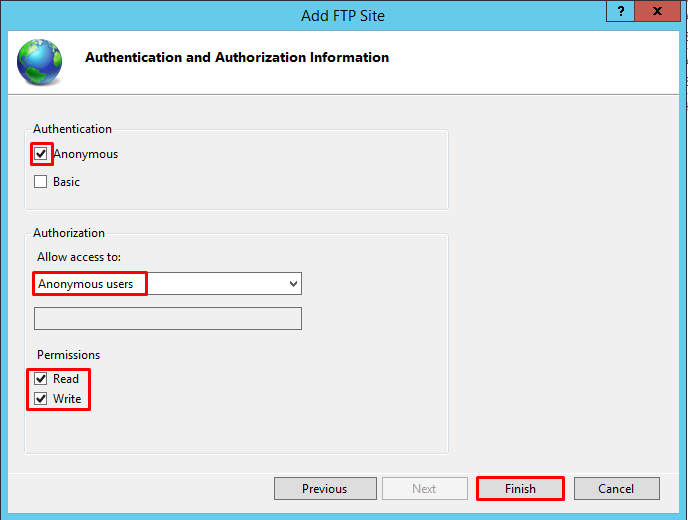
Task: Click the Authorization group label
Action: click(x=69, y=233)
